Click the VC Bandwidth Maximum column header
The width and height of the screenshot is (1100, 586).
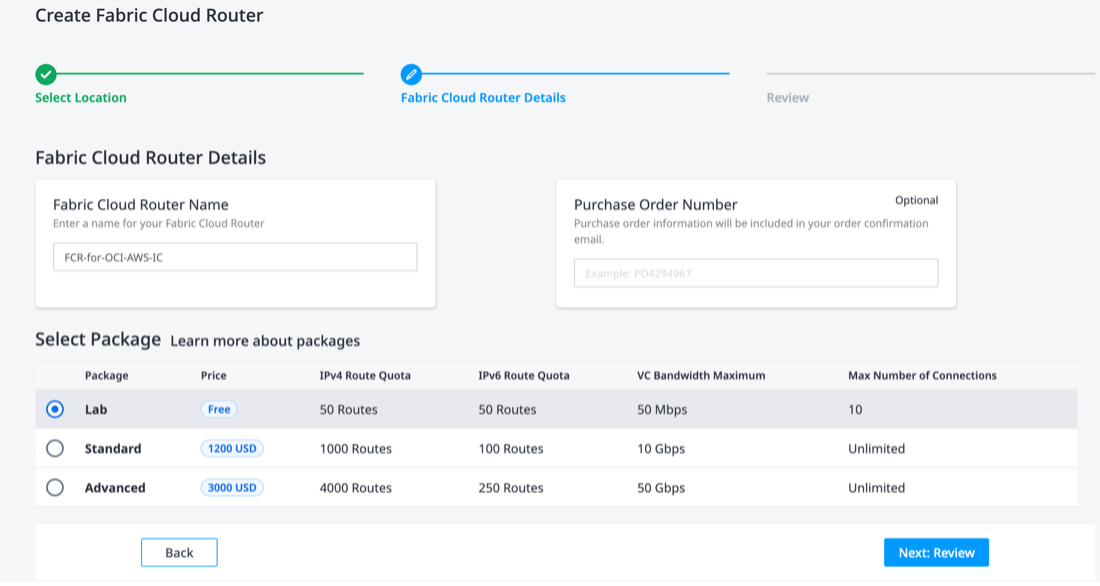click(x=701, y=376)
